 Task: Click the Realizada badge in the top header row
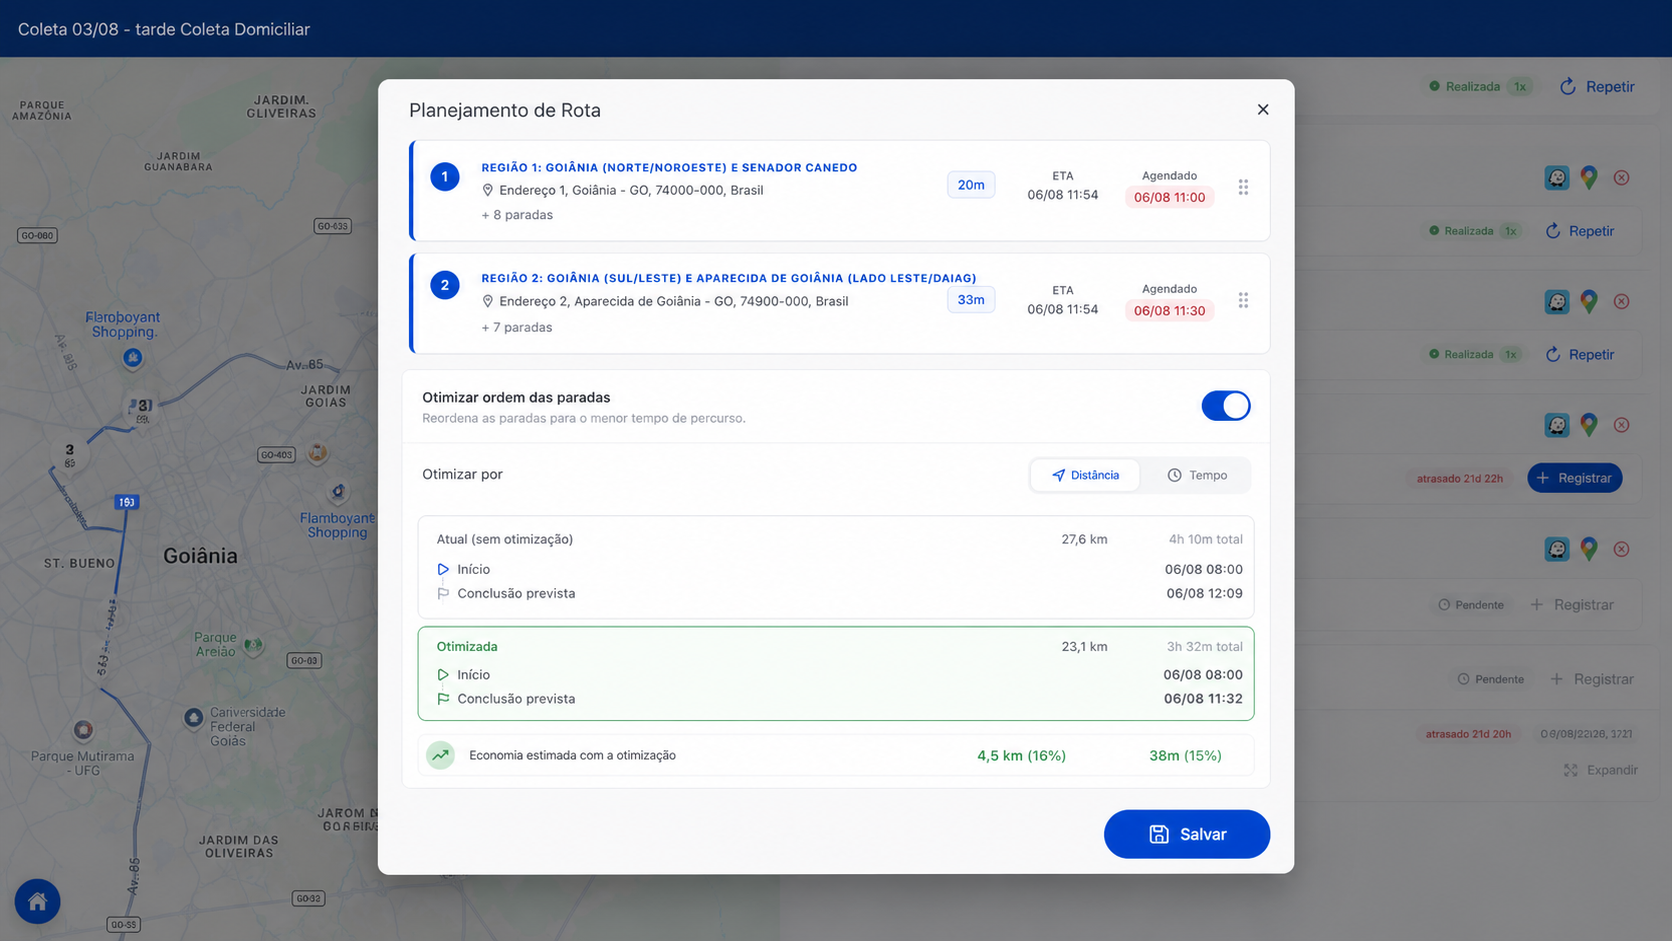1480,87
